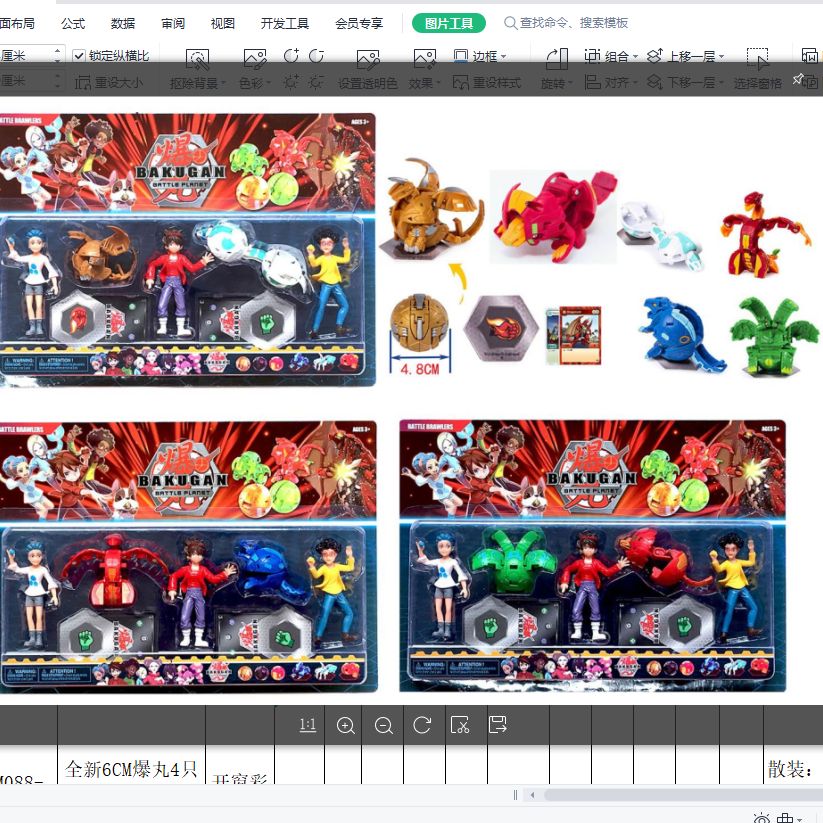Screen dimensions: 823x823
Task: Click the 重设样式 button
Action: pos(487,82)
